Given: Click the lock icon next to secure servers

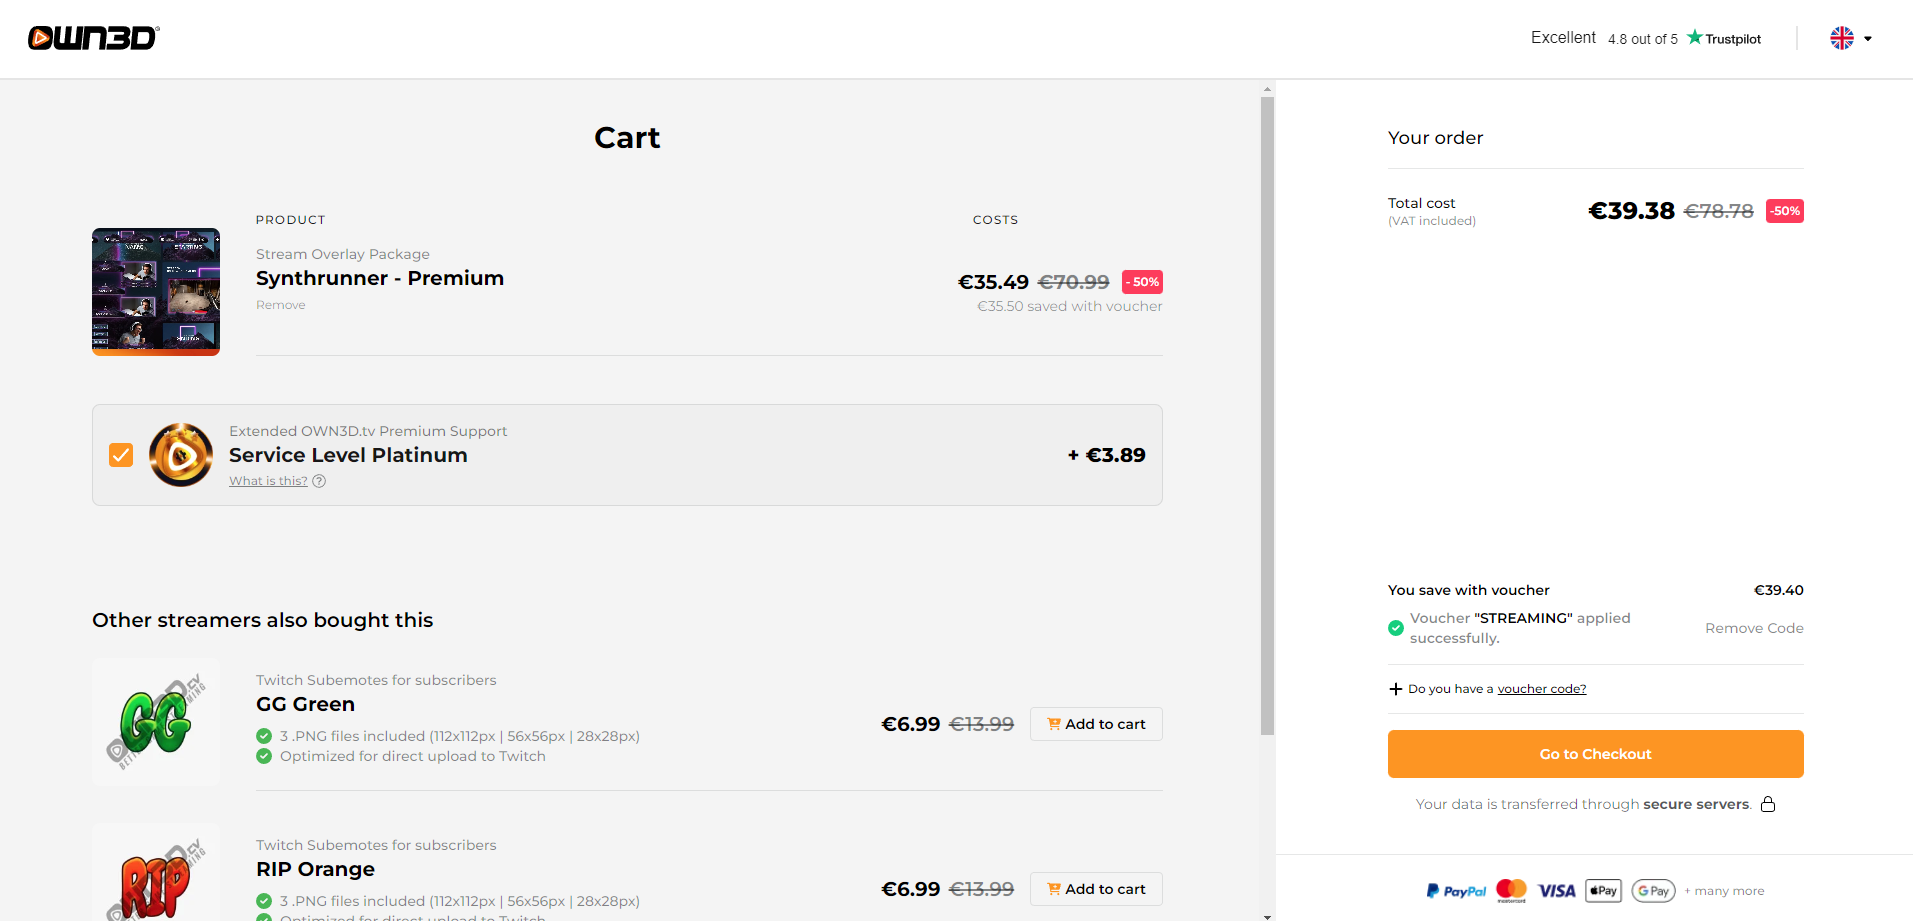Looking at the screenshot, I should [1769, 804].
